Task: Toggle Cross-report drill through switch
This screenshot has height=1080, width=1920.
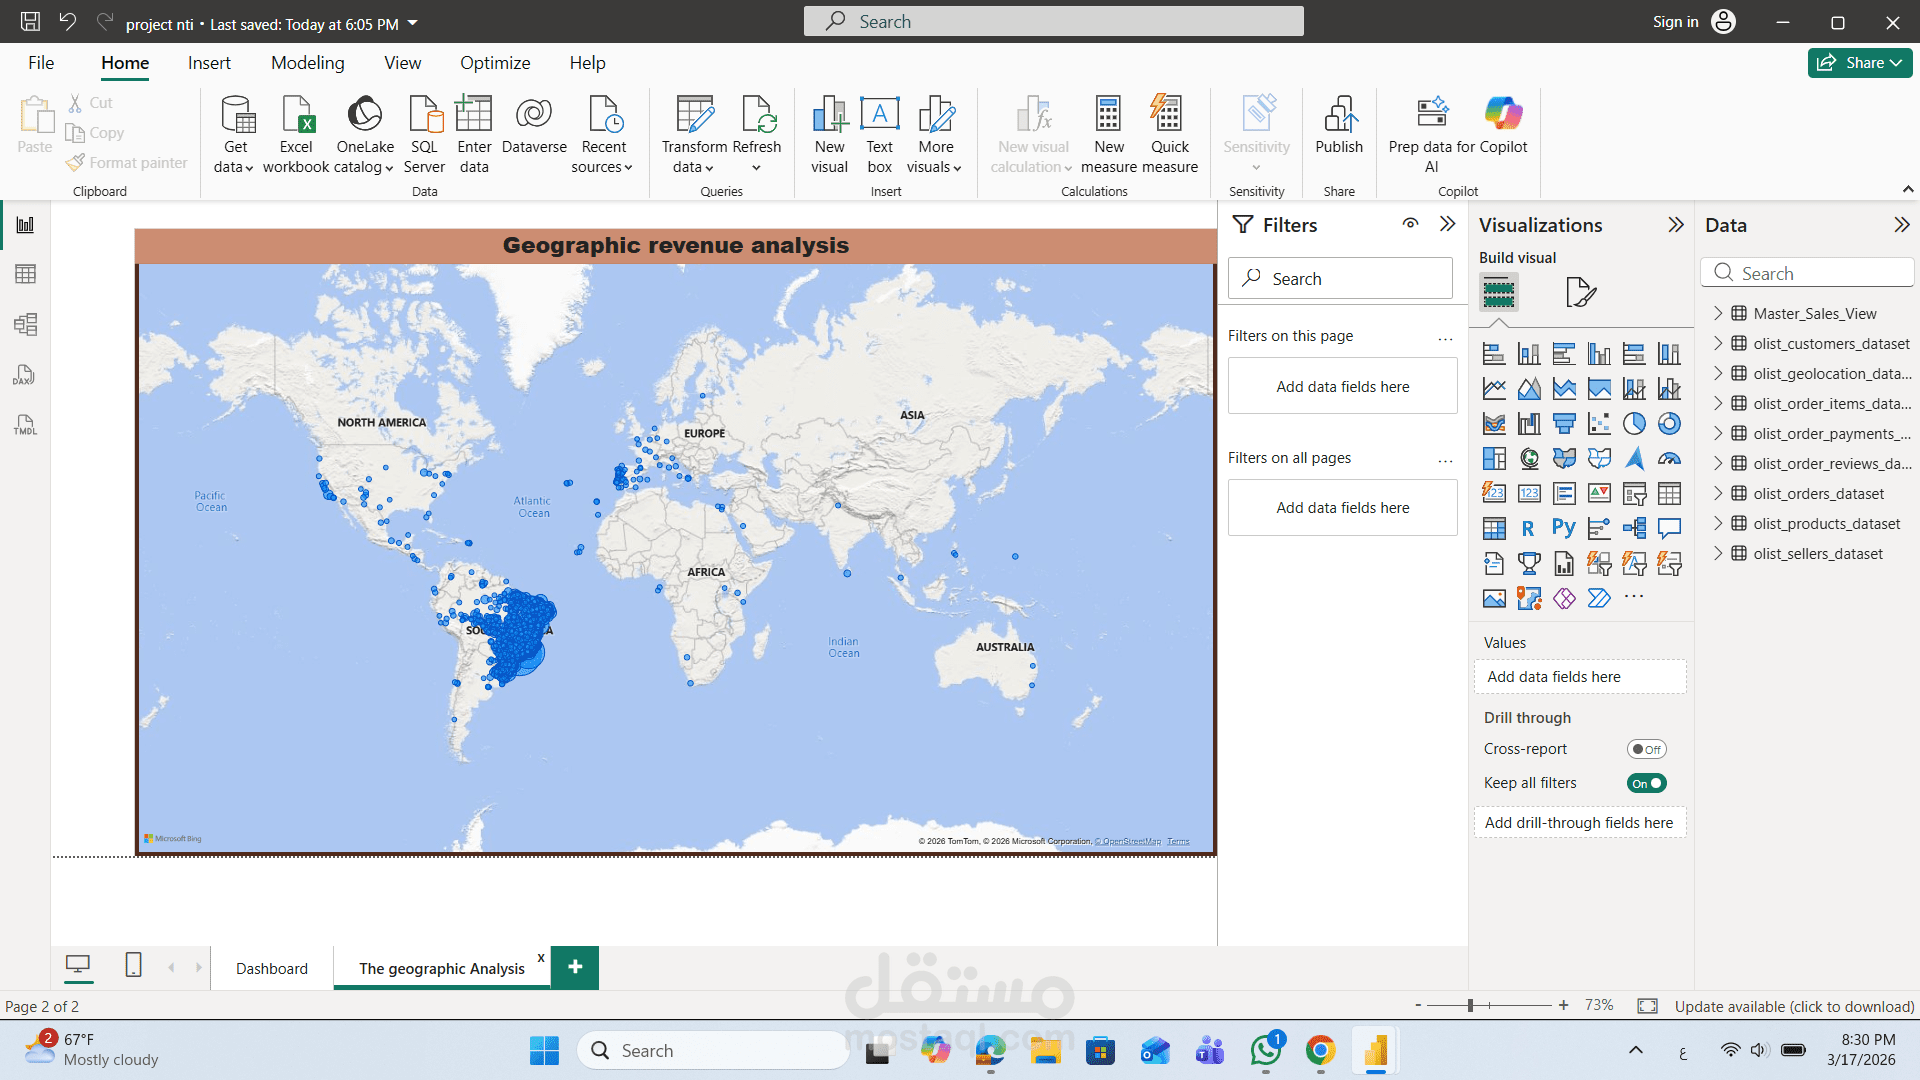Action: click(1646, 749)
